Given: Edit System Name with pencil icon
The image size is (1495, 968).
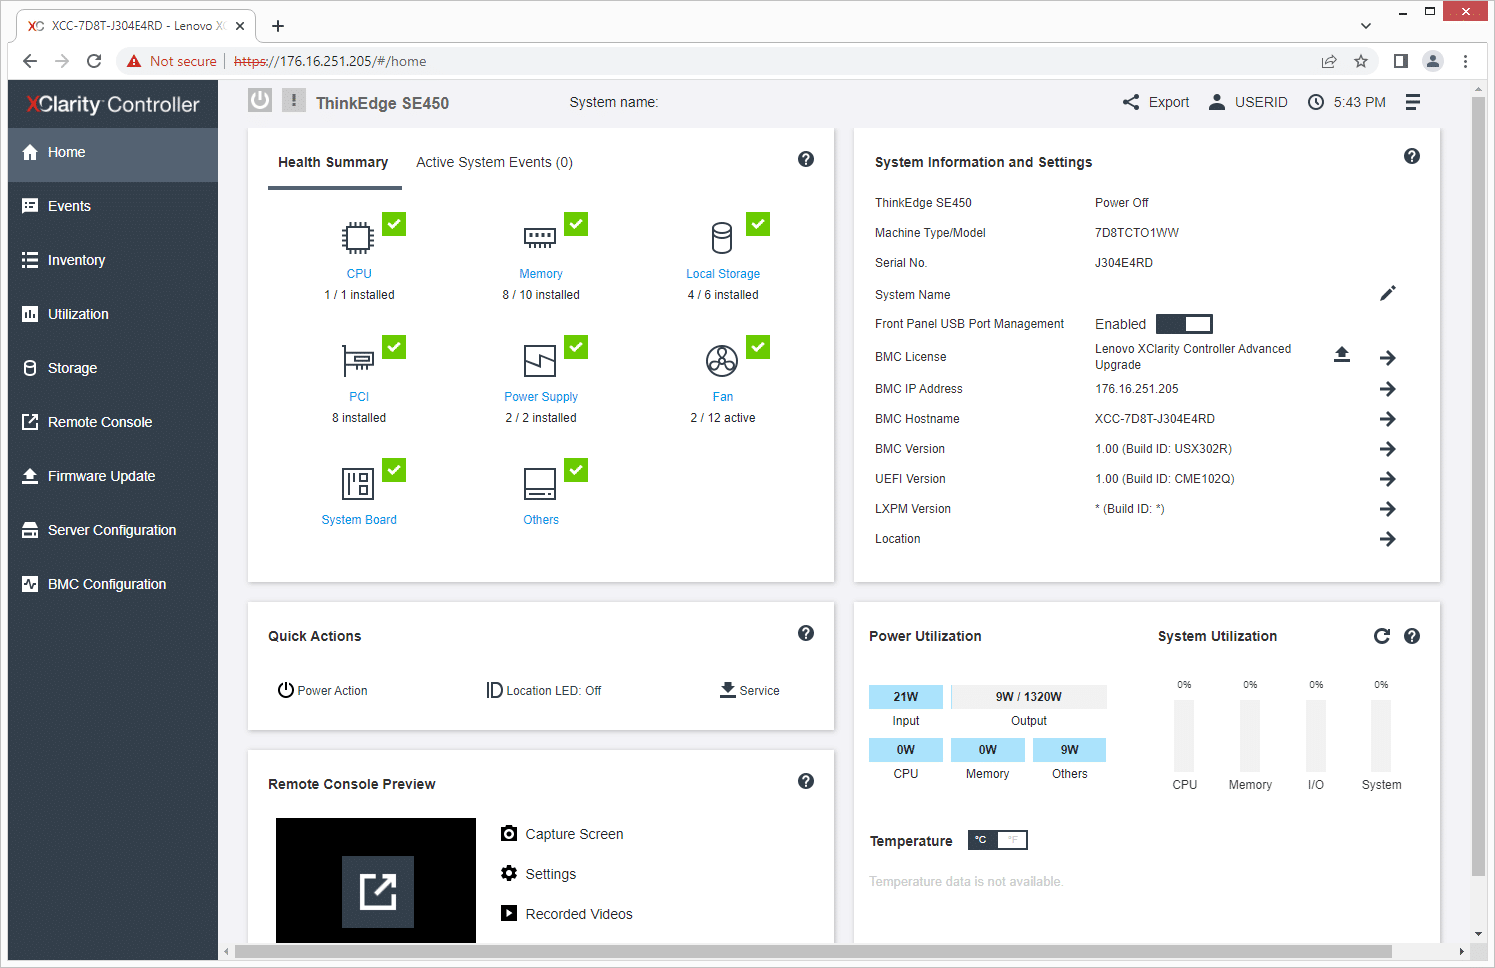Looking at the screenshot, I should click(x=1388, y=293).
